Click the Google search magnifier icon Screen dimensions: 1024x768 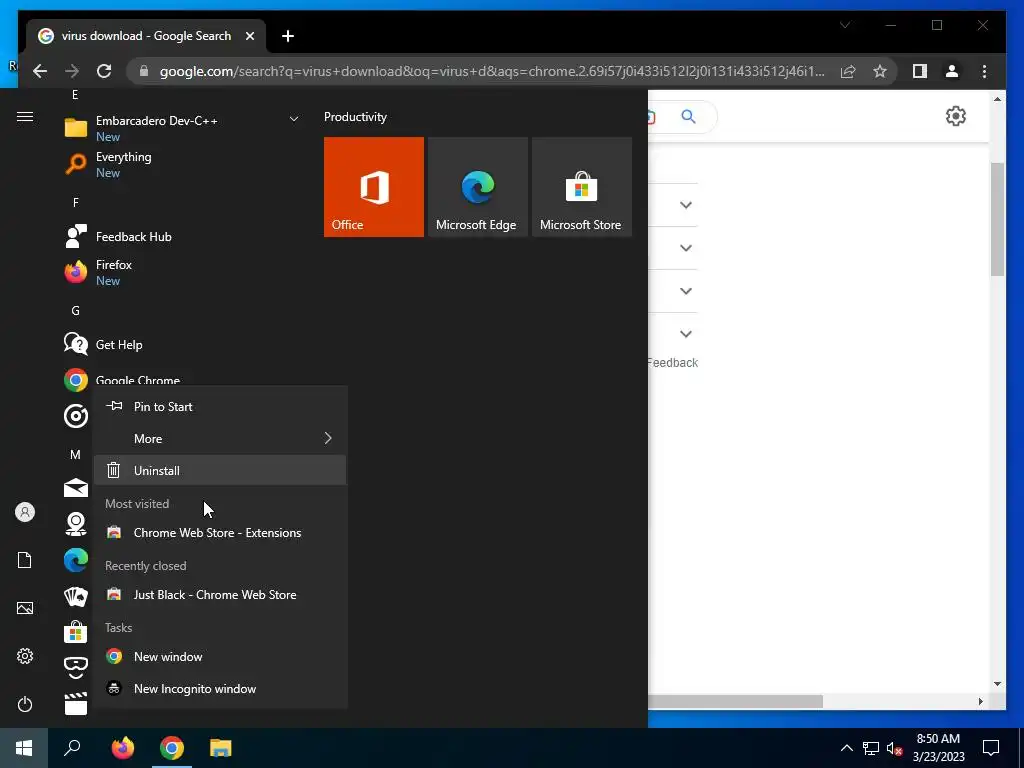point(688,117)
